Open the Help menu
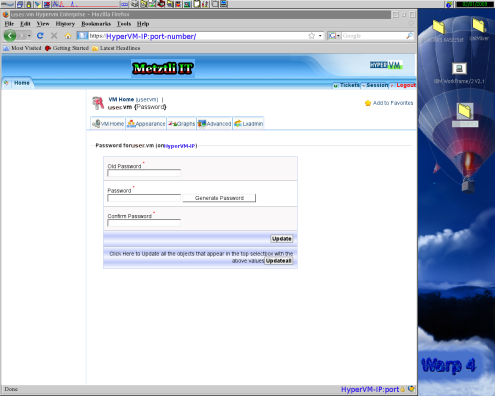 [x=143, y=24]
